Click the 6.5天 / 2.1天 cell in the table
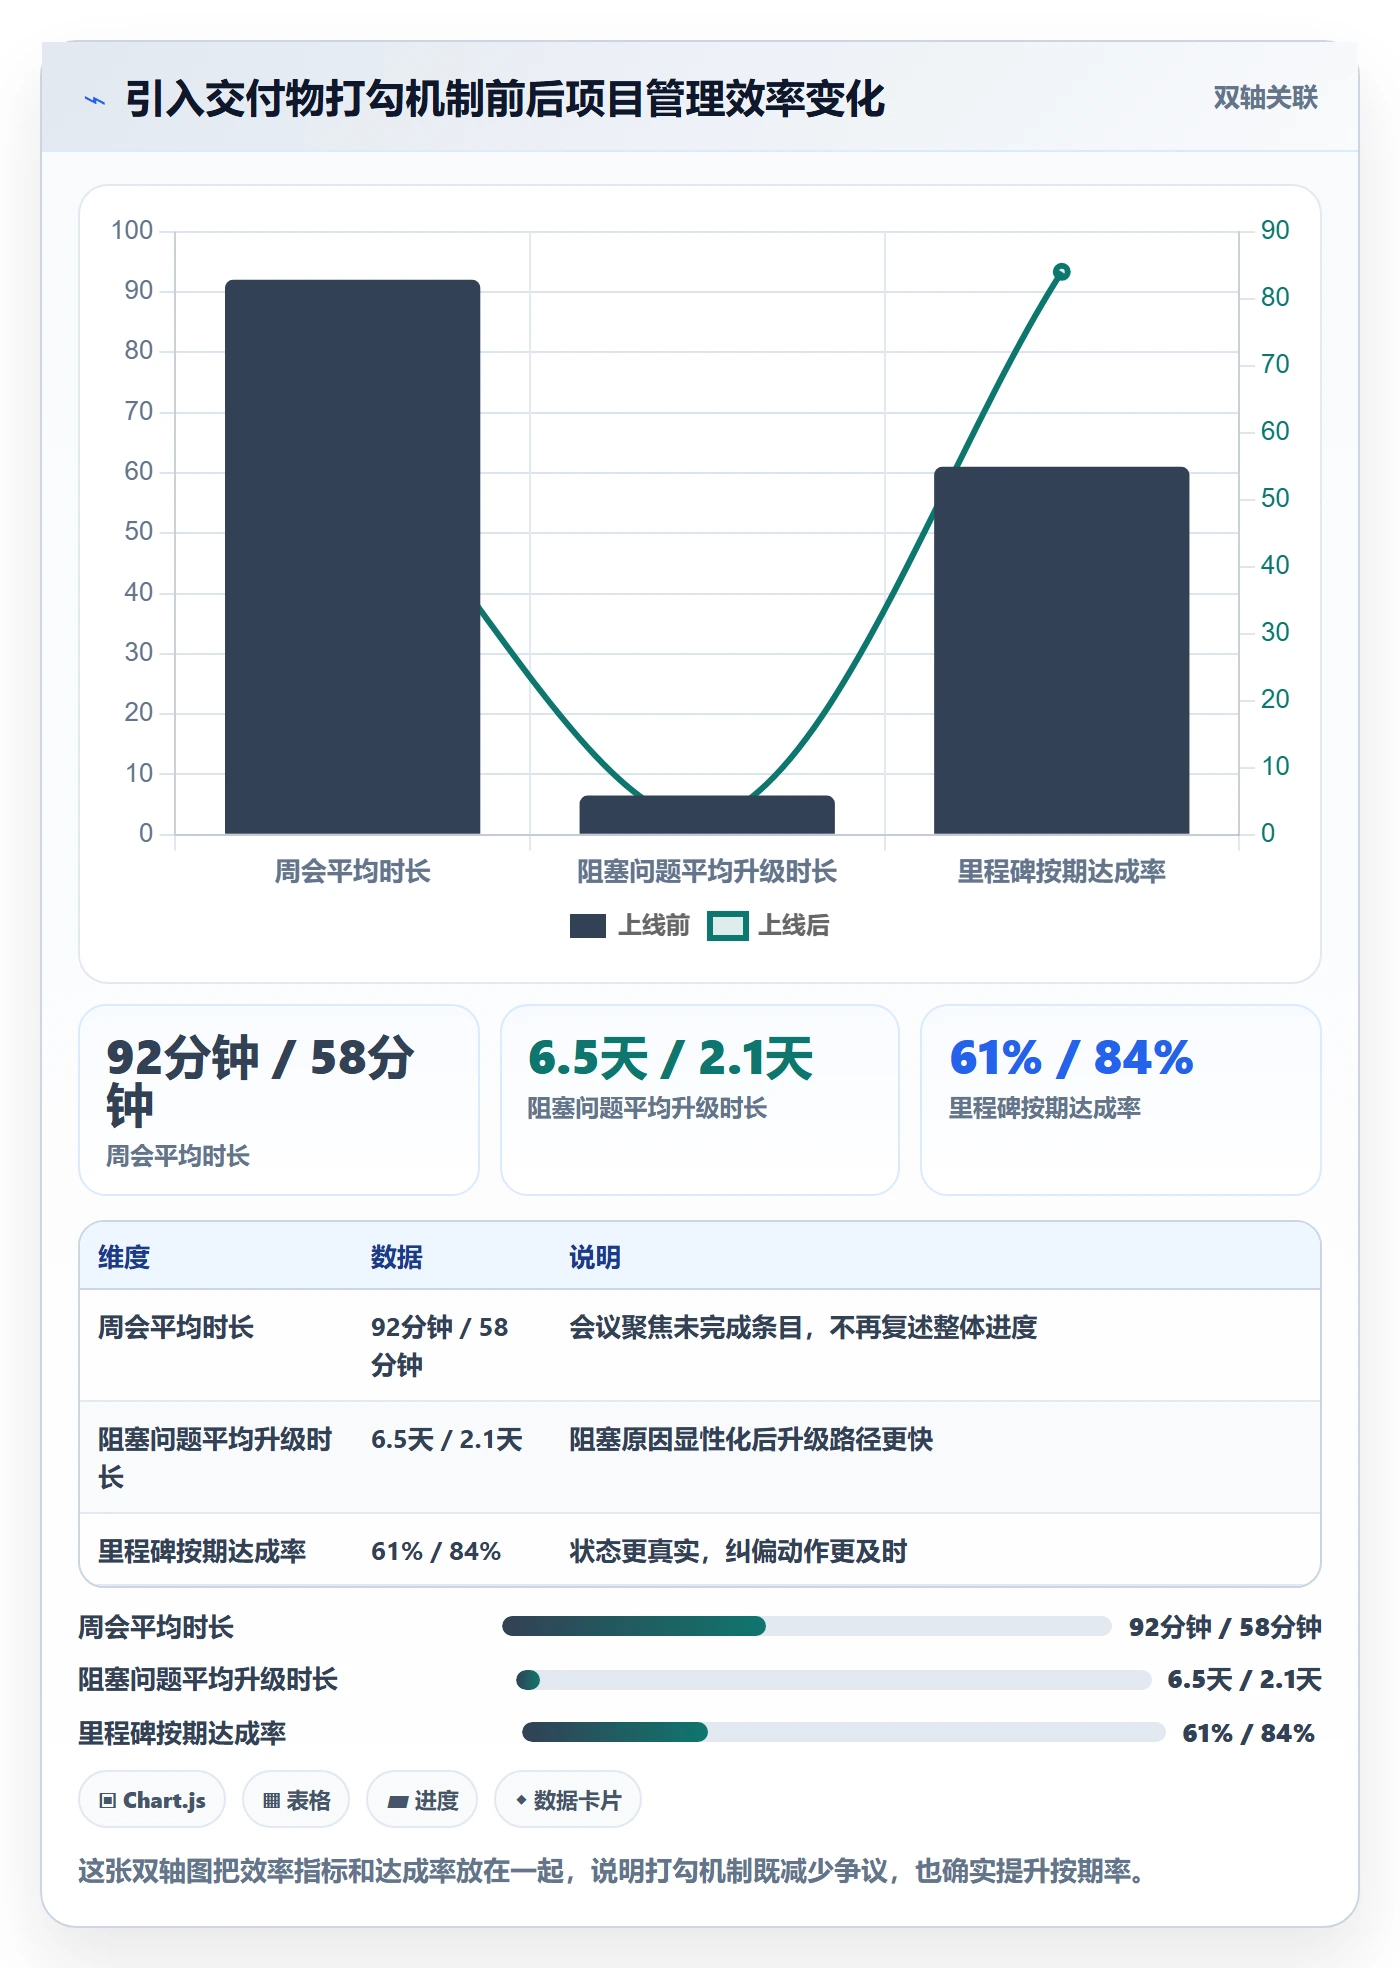 (x=447, y=1439)
